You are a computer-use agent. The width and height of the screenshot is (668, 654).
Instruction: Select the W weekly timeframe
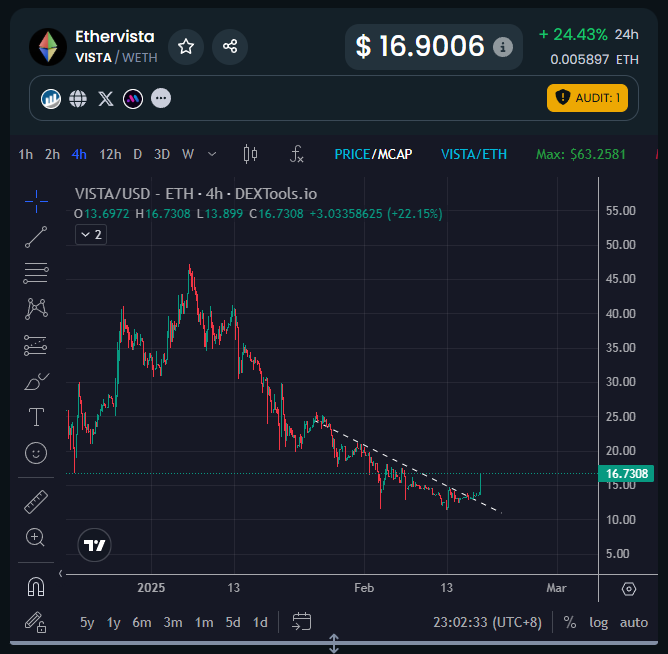coord(188,154)
